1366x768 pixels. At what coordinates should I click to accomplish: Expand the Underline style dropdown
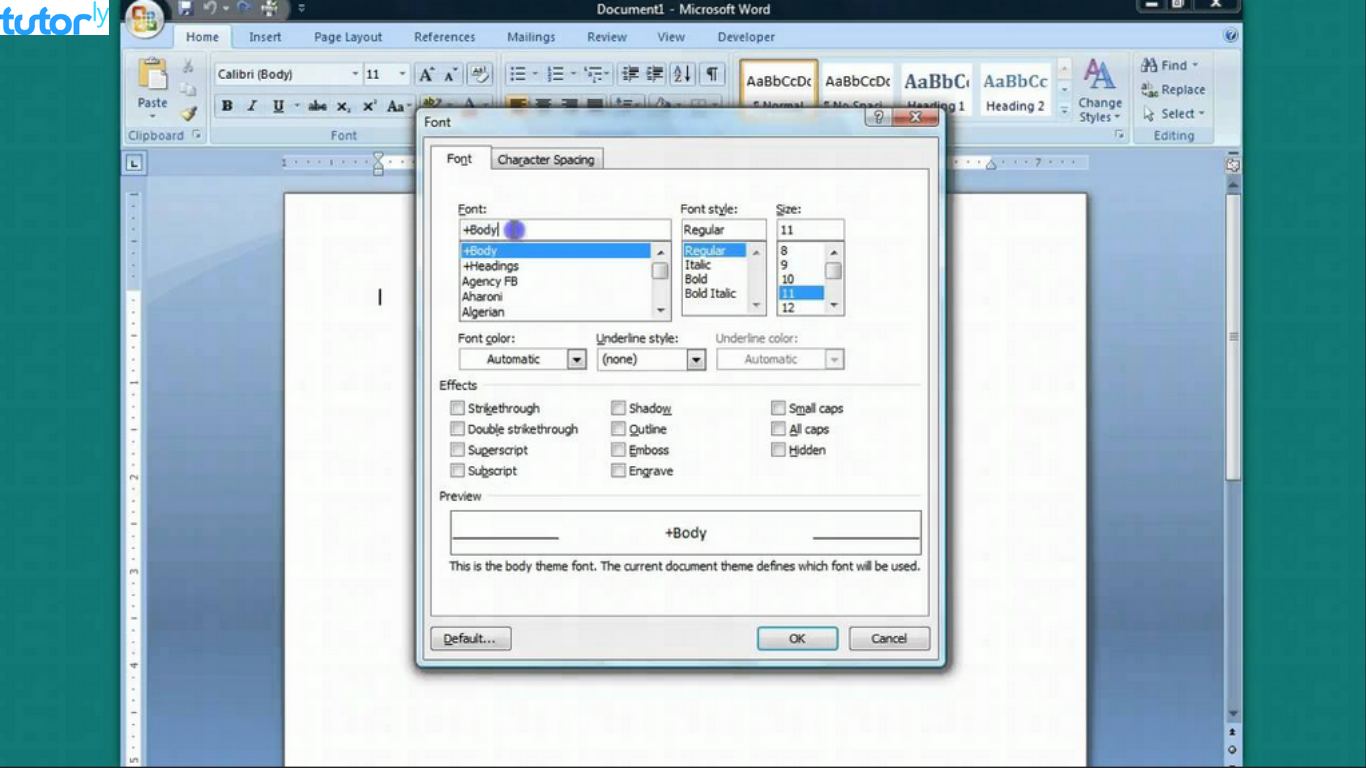696,359
